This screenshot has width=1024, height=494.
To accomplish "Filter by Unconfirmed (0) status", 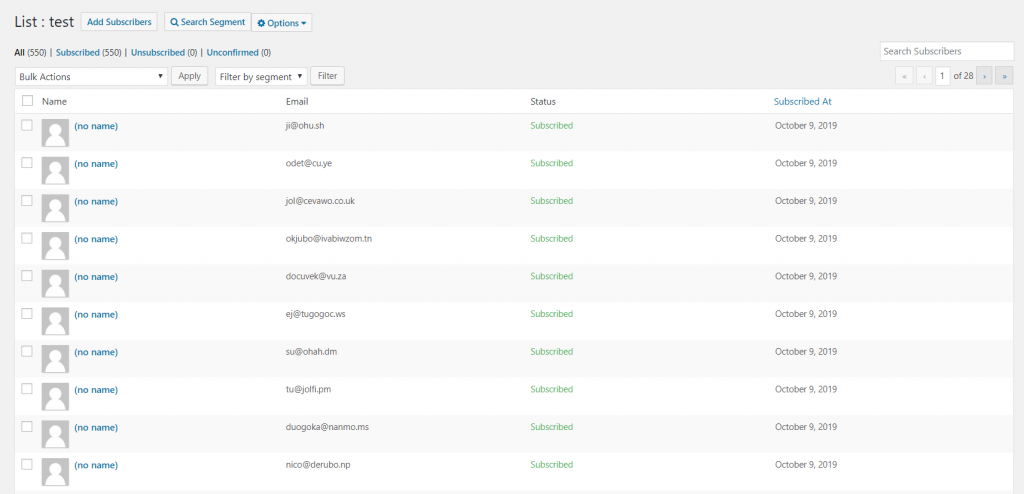I will point(239,52).
